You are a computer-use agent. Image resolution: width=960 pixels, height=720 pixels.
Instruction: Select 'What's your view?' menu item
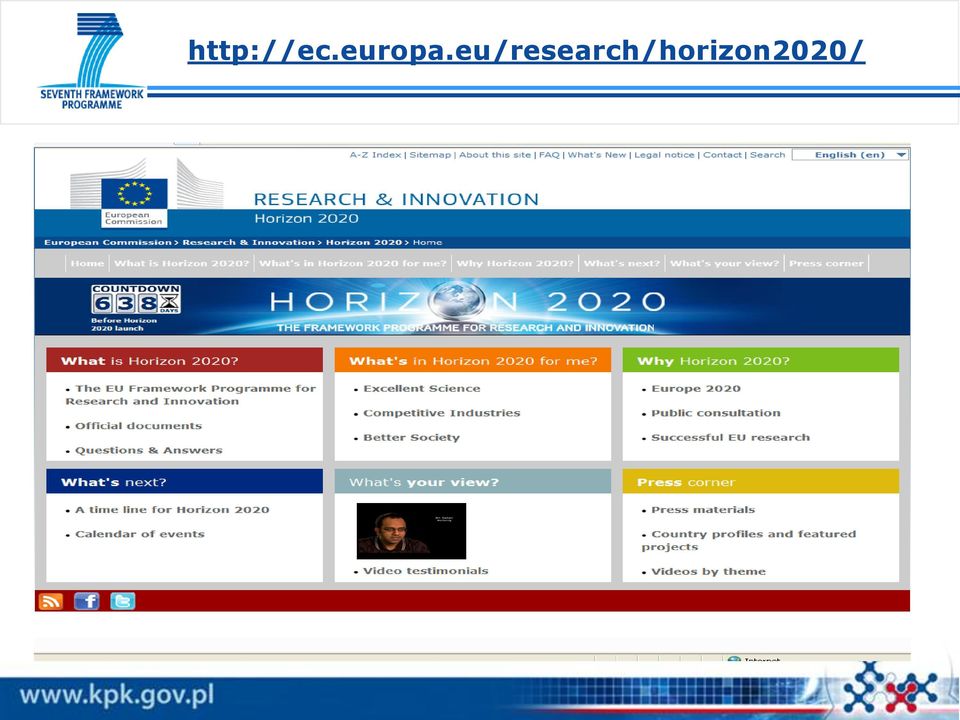click(724, 263)
